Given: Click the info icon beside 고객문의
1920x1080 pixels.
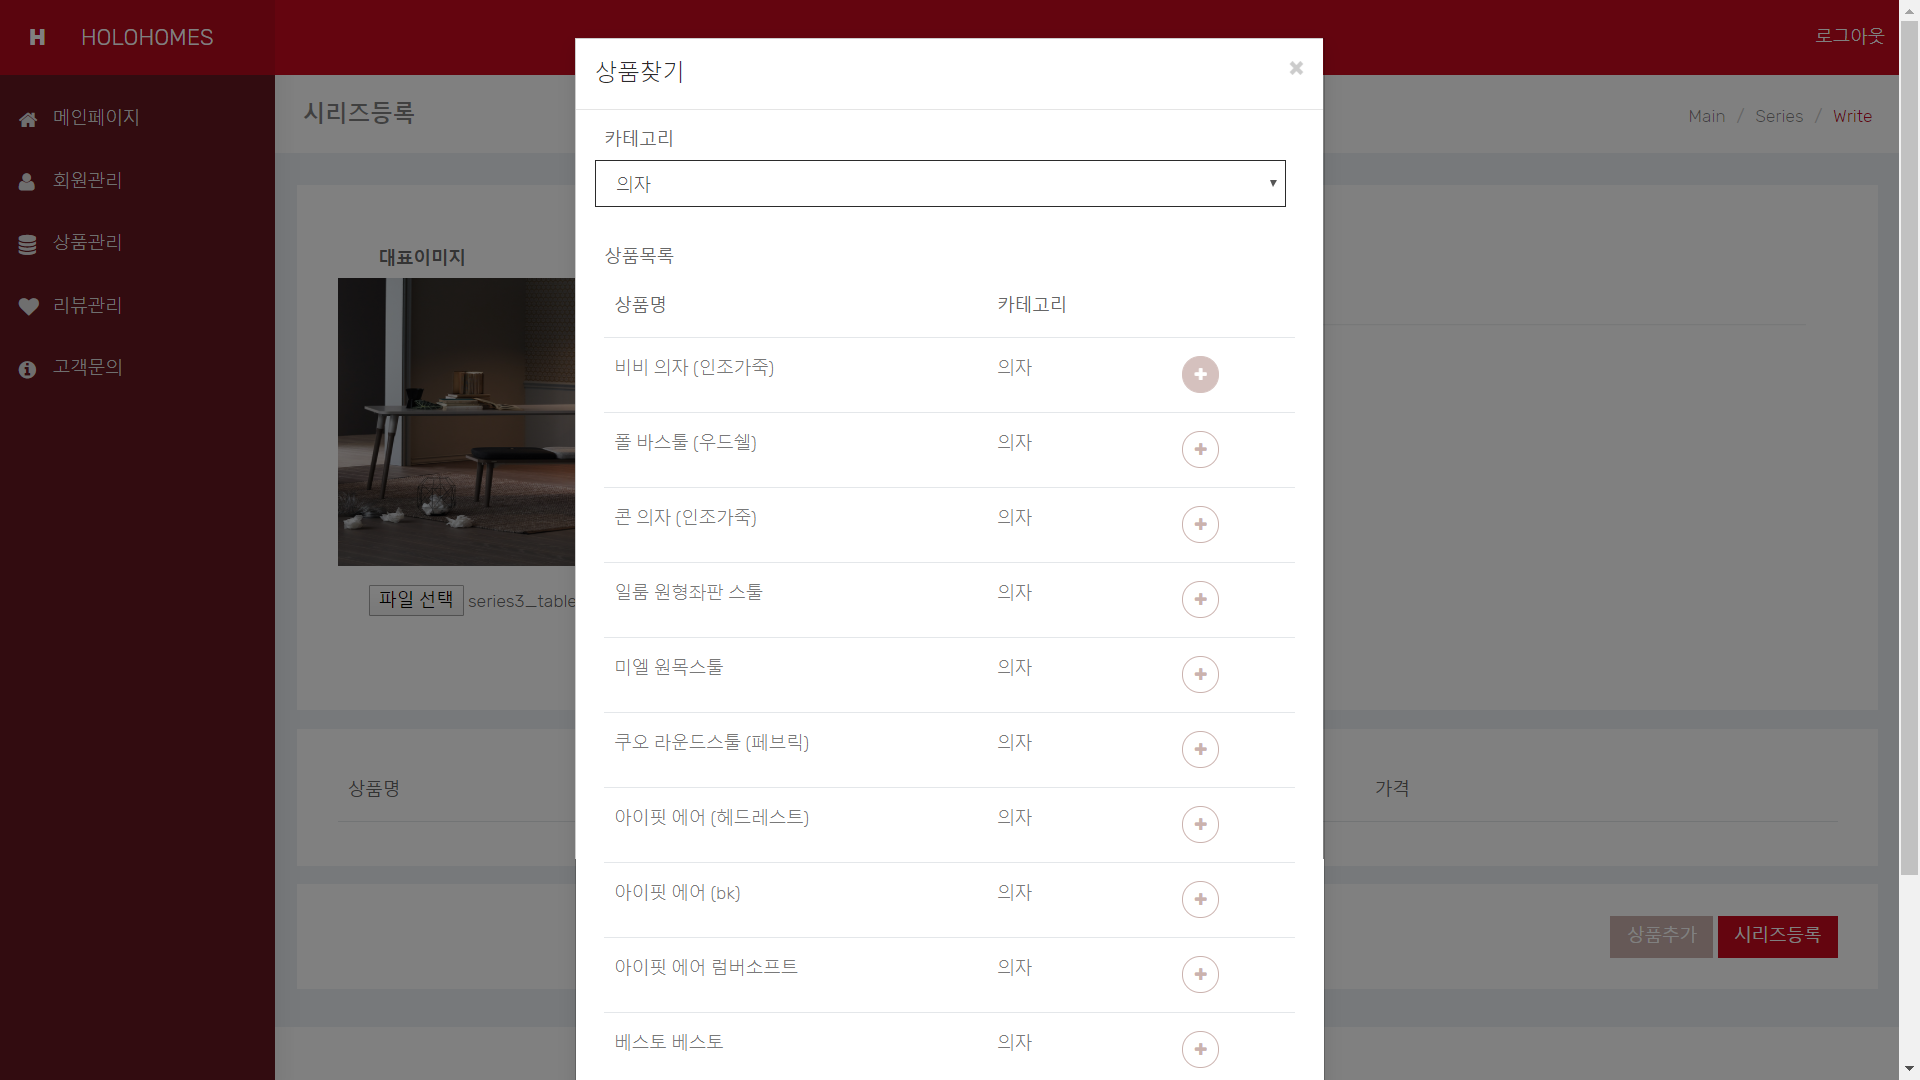Looking at the screenshot, I should pyautogui.click(x=27, y=369).
